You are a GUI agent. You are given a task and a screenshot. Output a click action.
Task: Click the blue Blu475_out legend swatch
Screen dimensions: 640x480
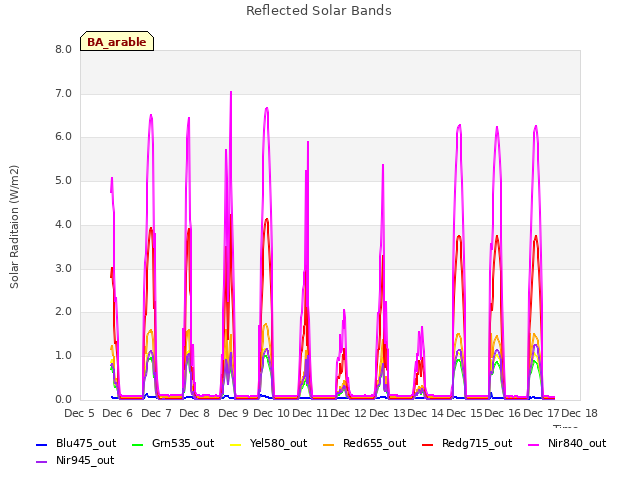42,444
